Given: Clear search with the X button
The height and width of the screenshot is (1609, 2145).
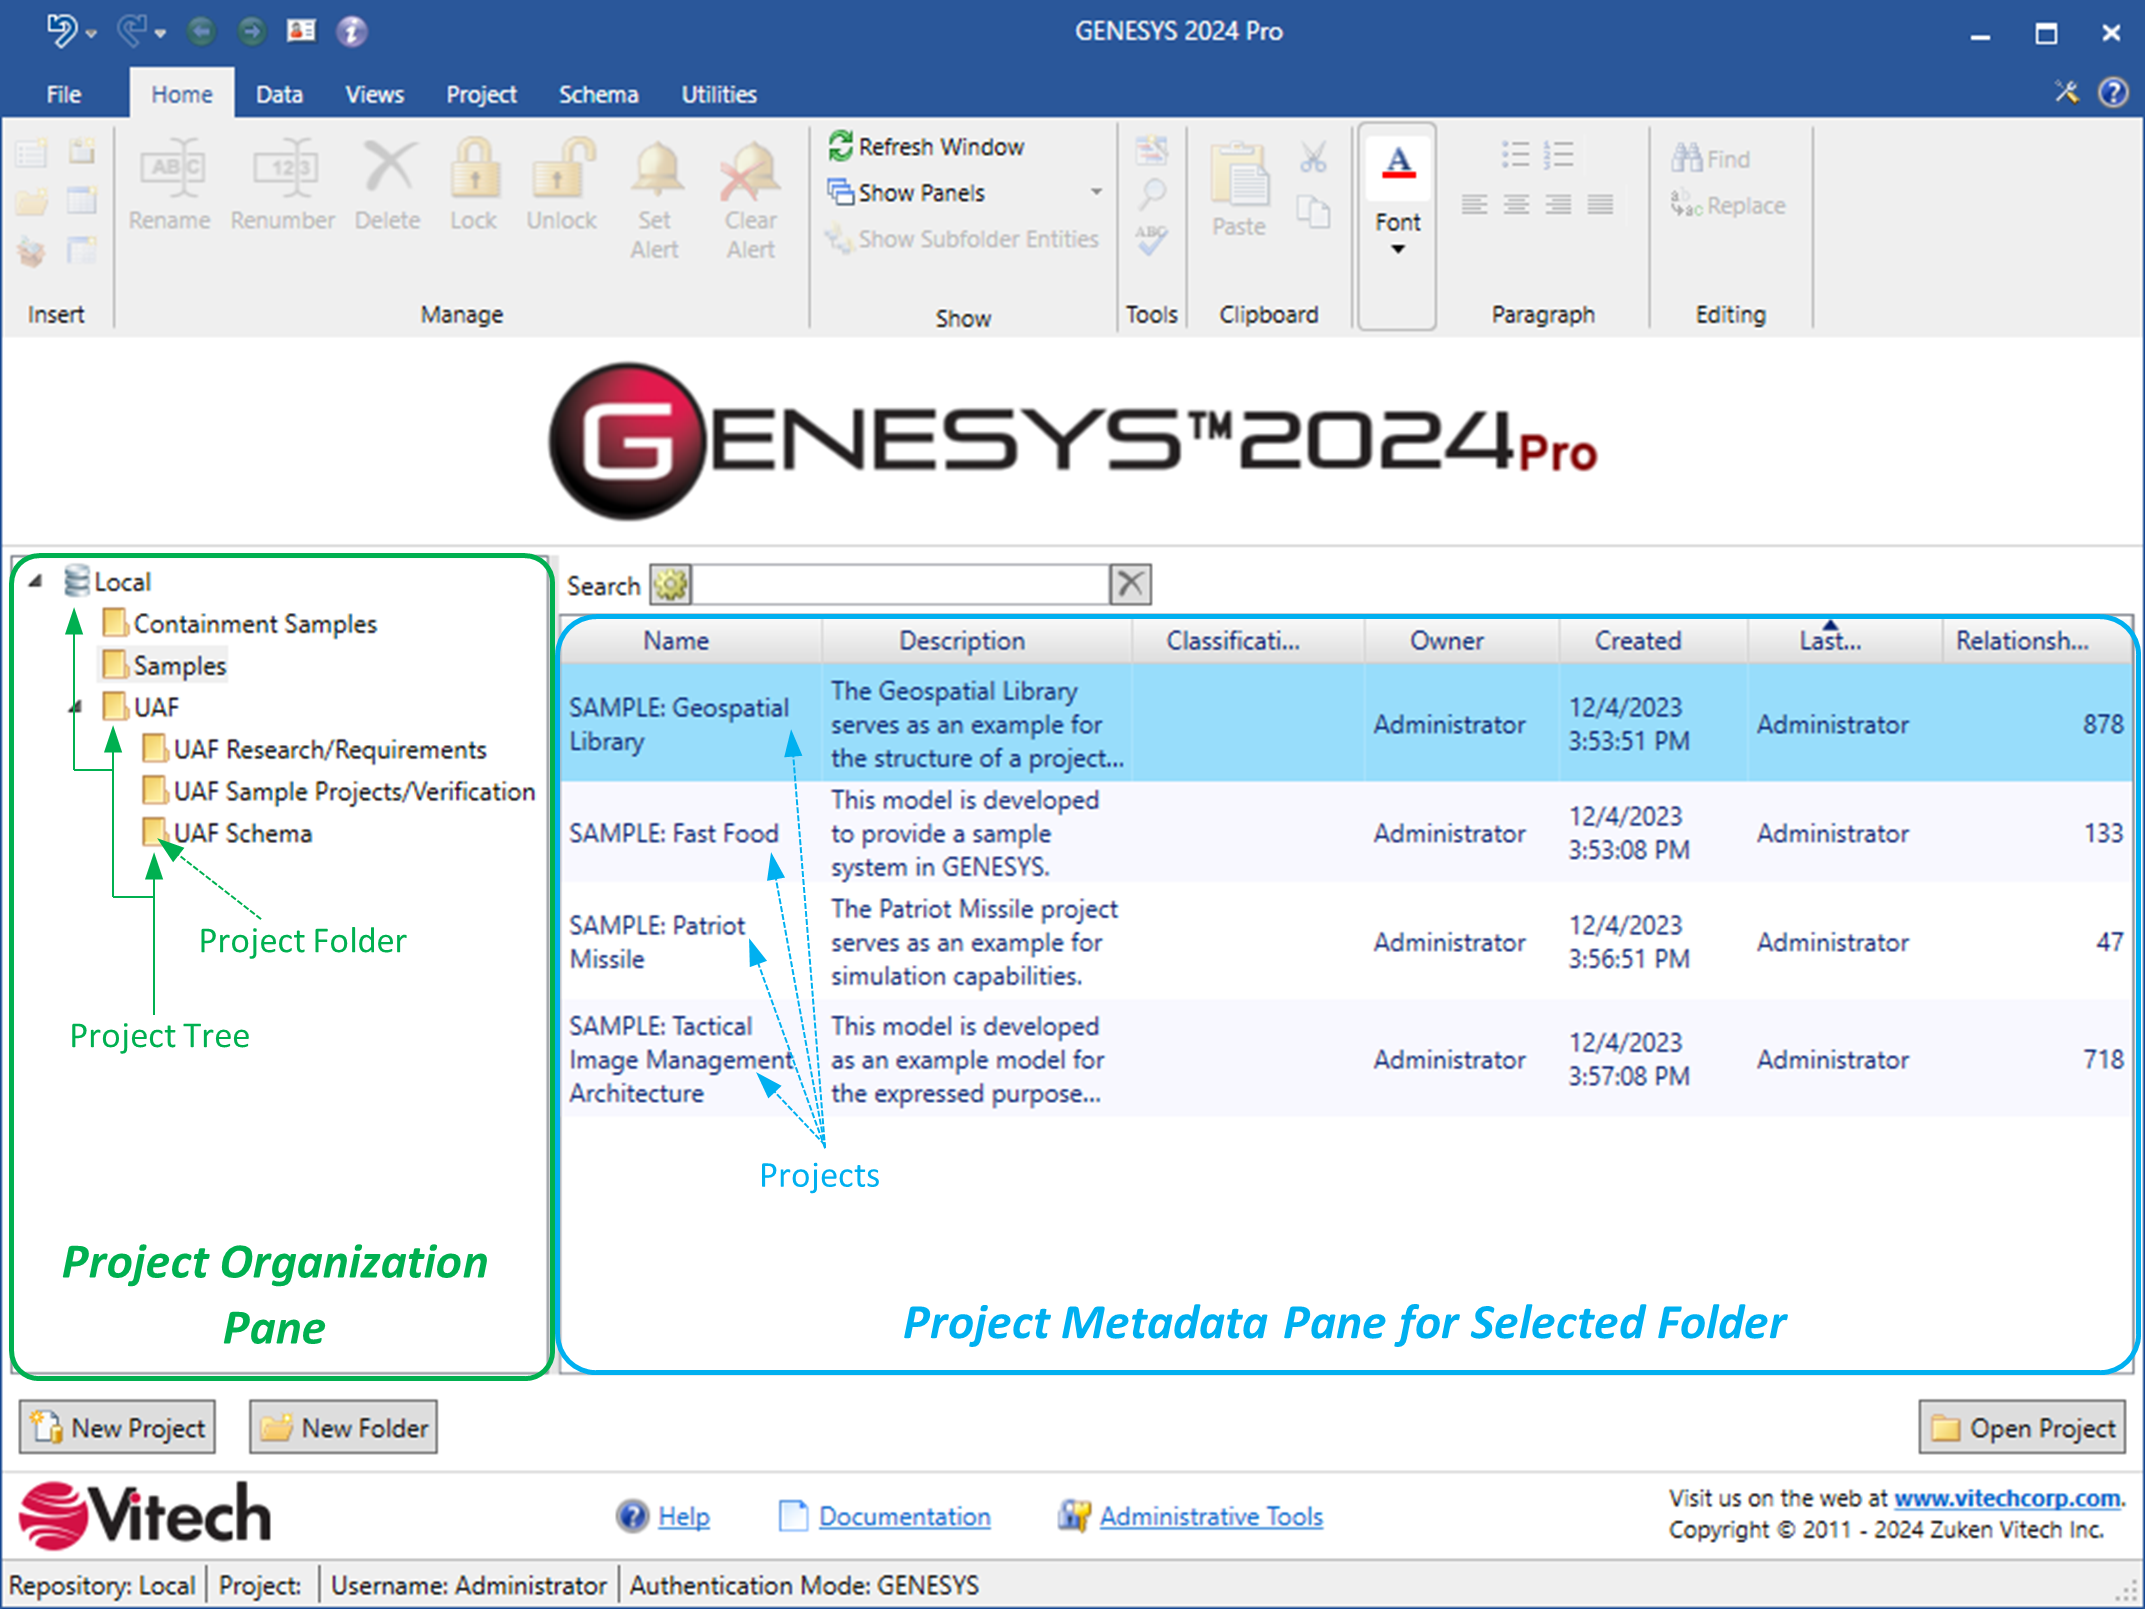Looking at the screenshot, I should coord(1130,584).
